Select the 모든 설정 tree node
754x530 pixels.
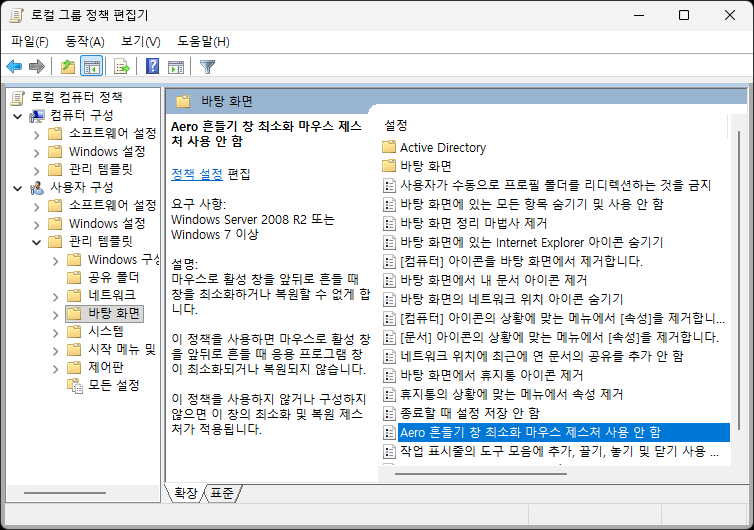point(113,385)
